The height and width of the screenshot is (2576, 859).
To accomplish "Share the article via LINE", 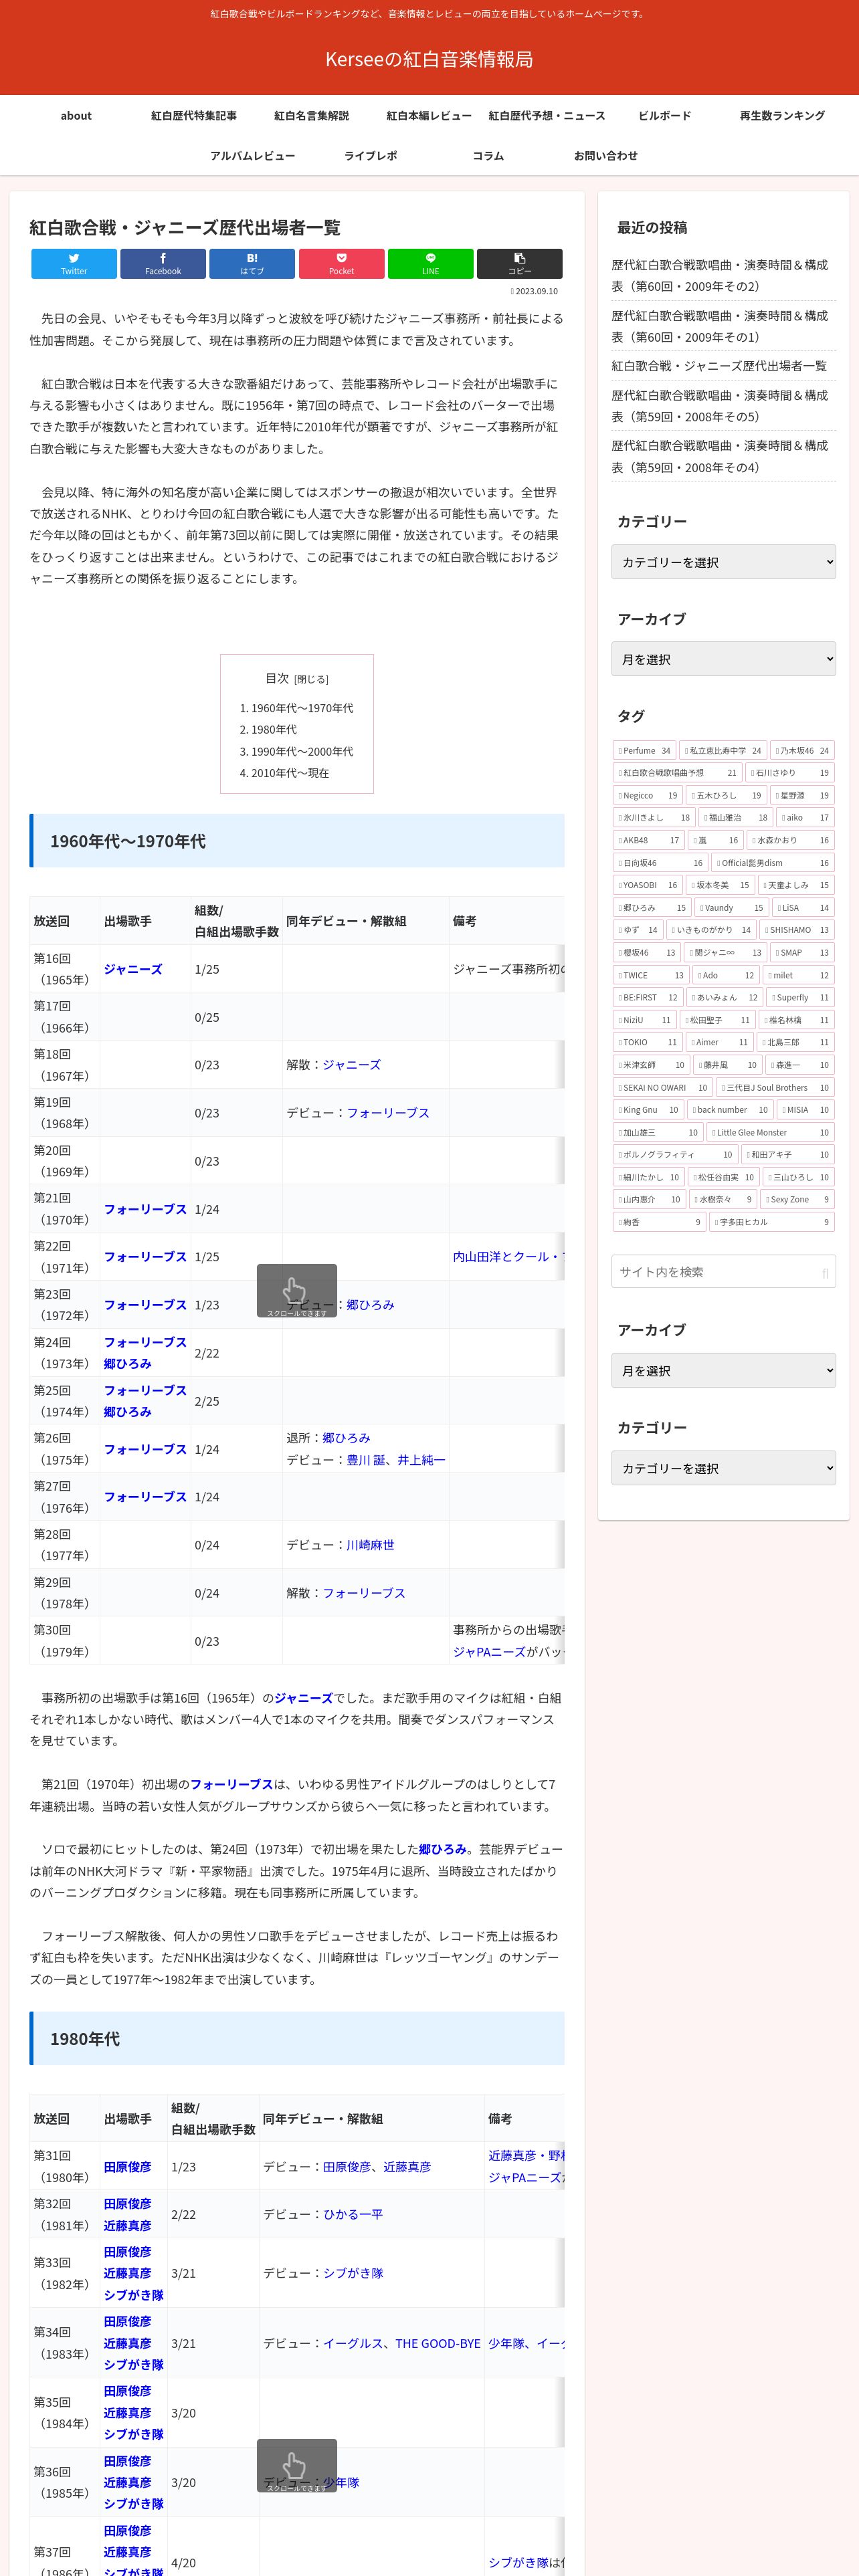I will tap(430, 263).
